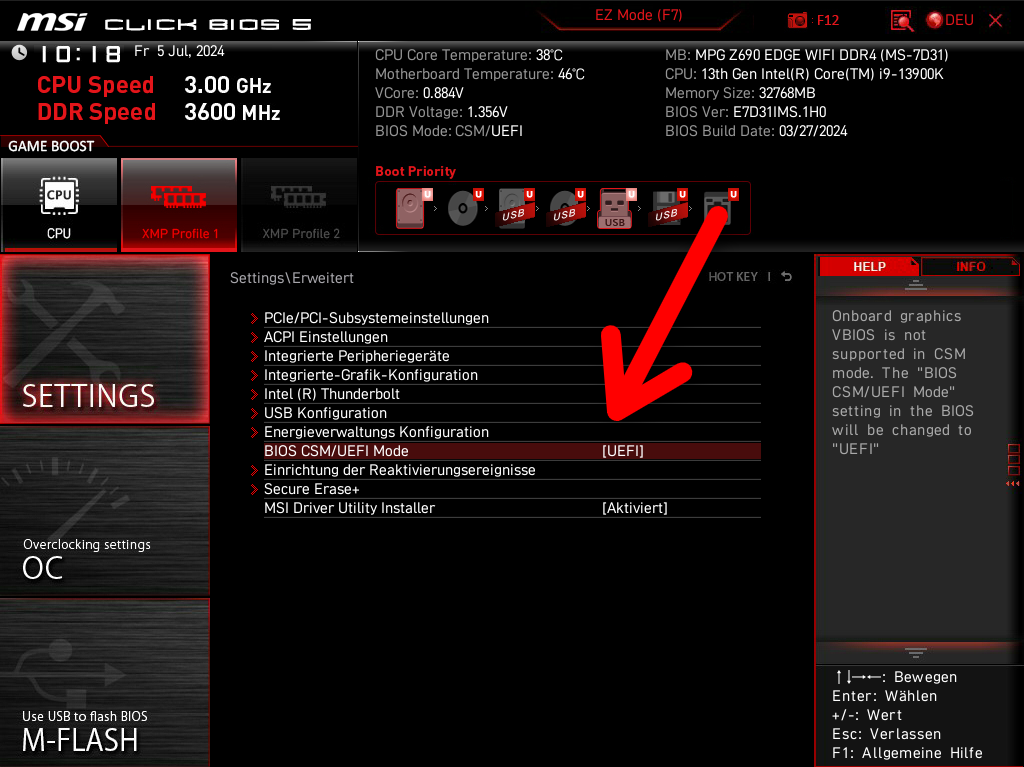The height and width of the screenshot is (767, 1024).
Task: Switch to the HELP tab
Action: pyautogui.click(x=869, y=267)
